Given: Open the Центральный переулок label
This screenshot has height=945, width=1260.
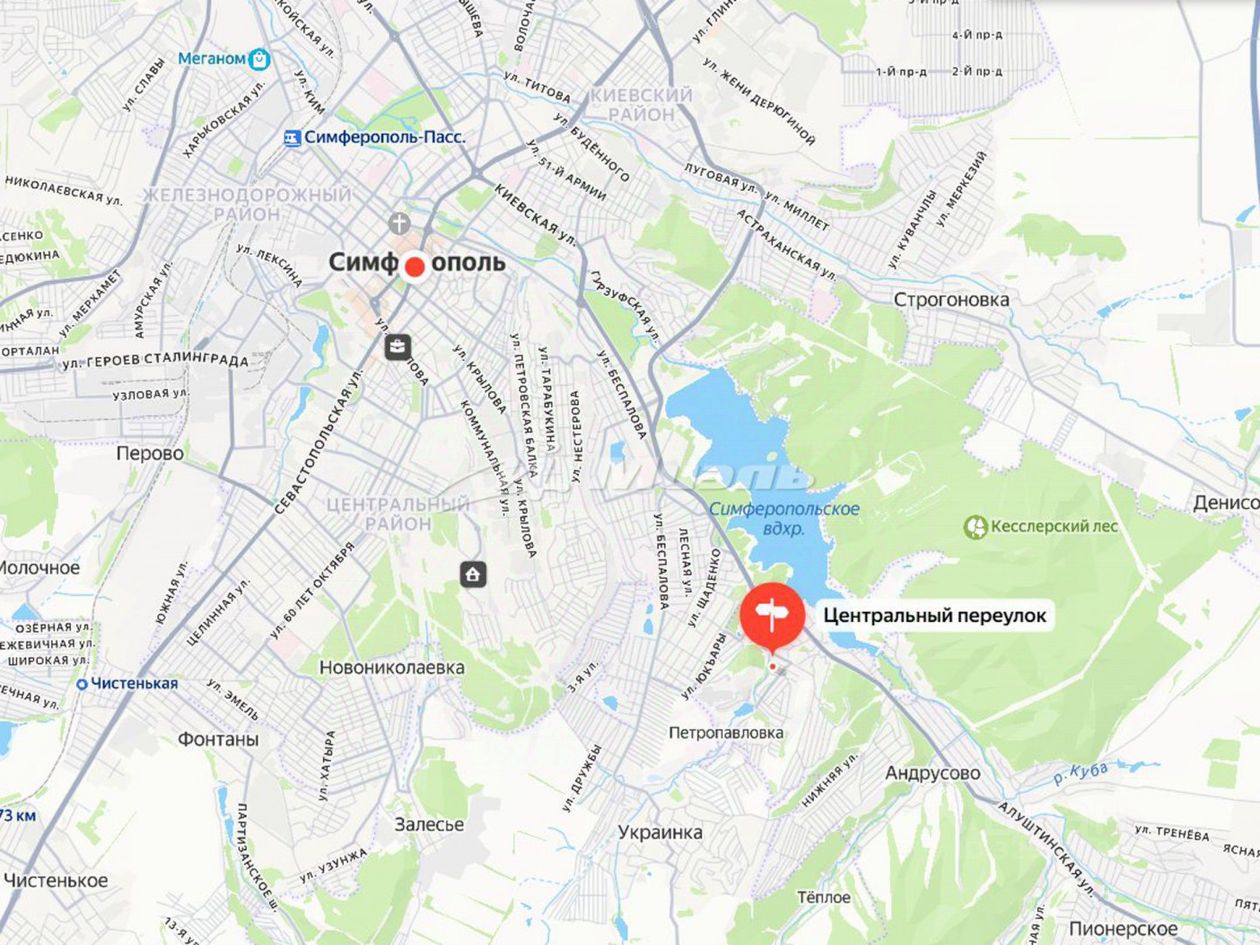Looking at the screenshot, I should 935,616.
